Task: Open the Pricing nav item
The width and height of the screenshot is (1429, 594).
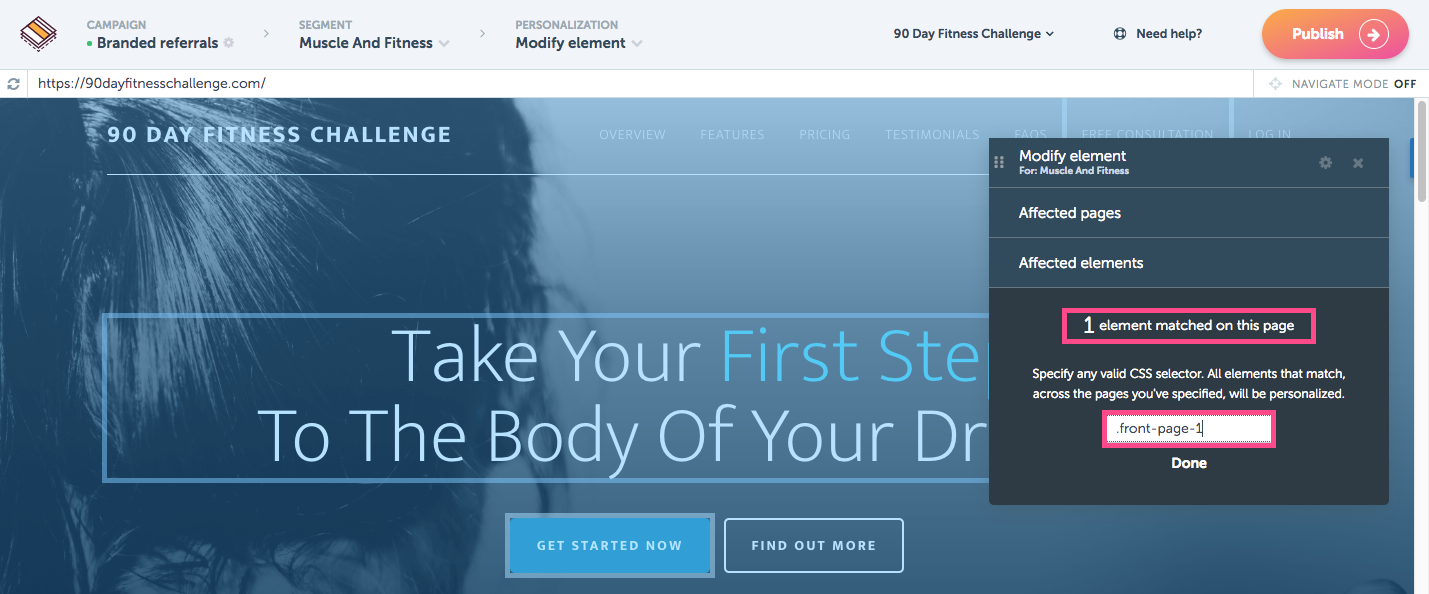Action: click(825, 134)
